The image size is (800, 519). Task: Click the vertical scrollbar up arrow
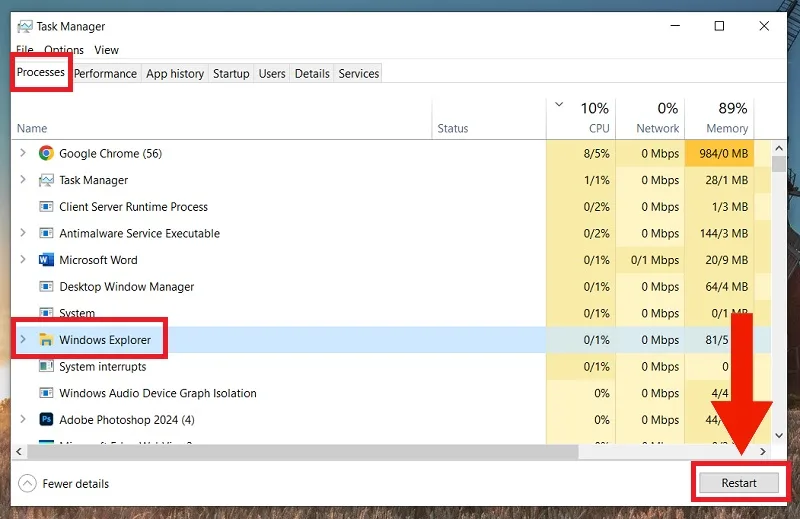pos(779,148)
